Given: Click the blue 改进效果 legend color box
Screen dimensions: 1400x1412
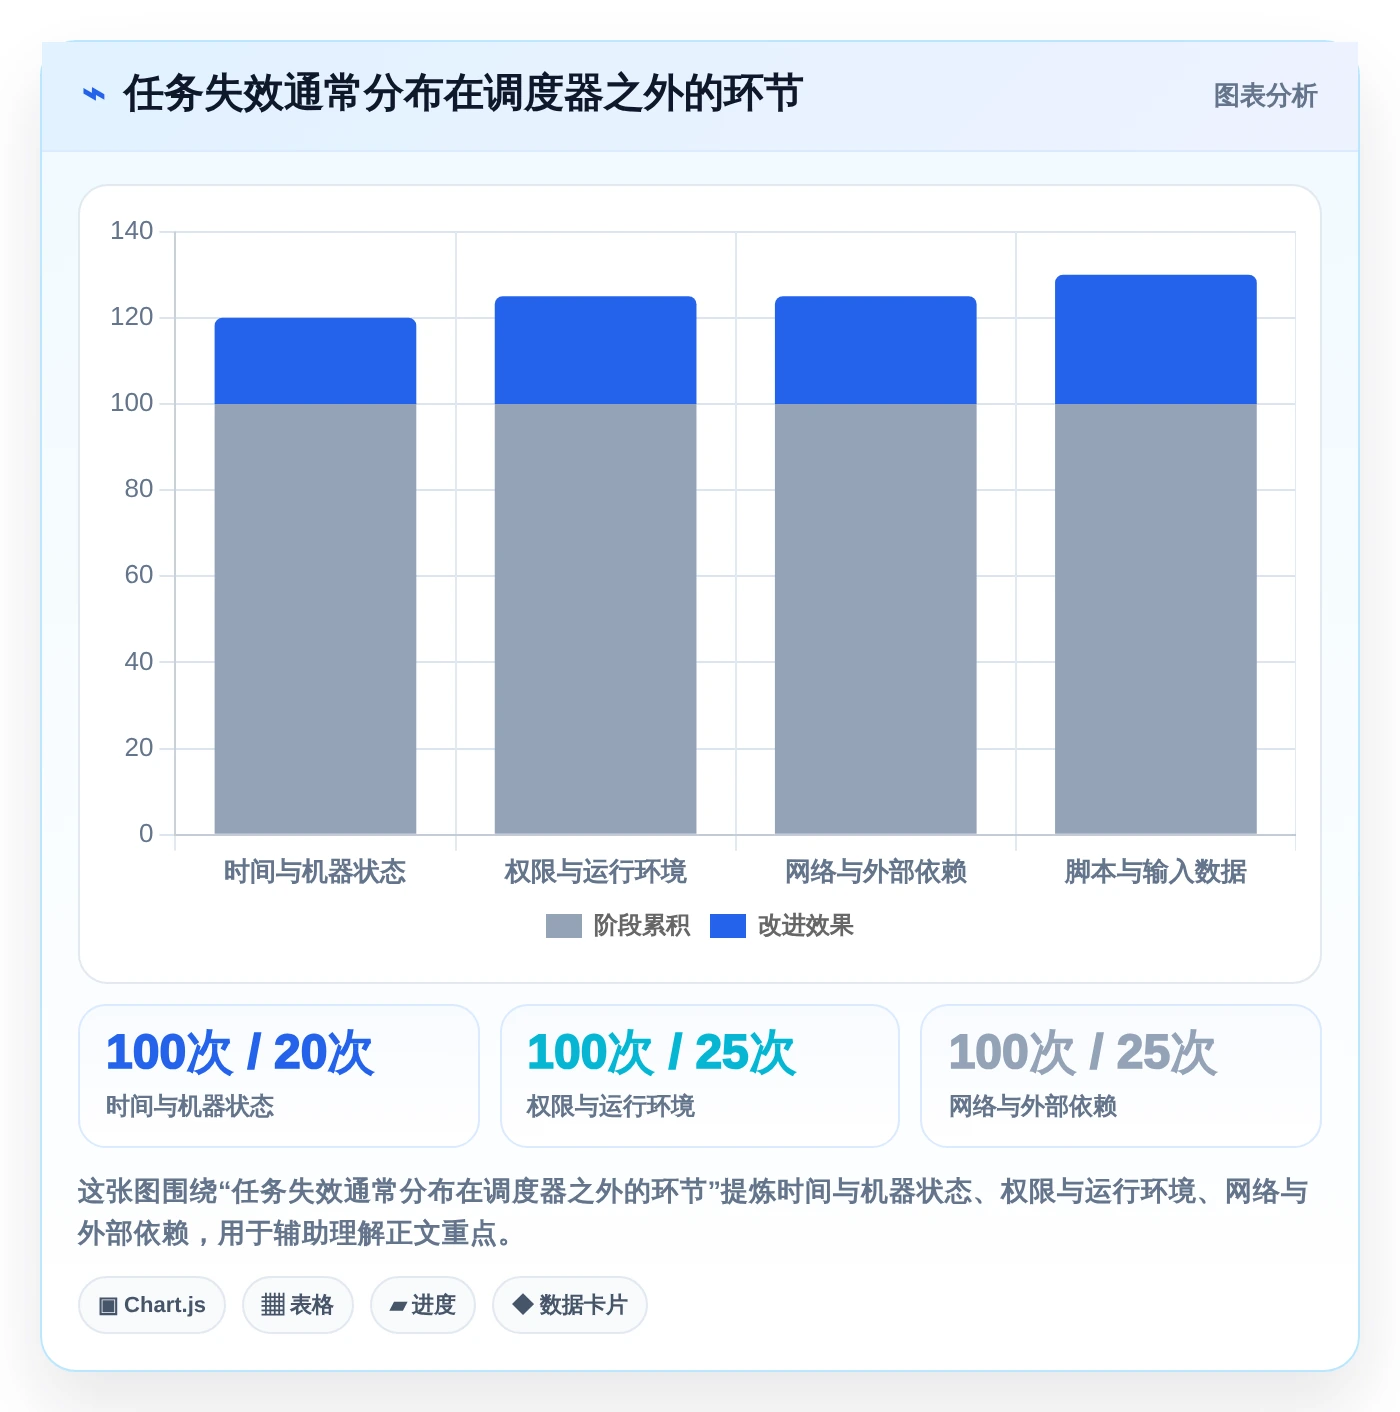Looking at the screenshot, I should (728, 926).
